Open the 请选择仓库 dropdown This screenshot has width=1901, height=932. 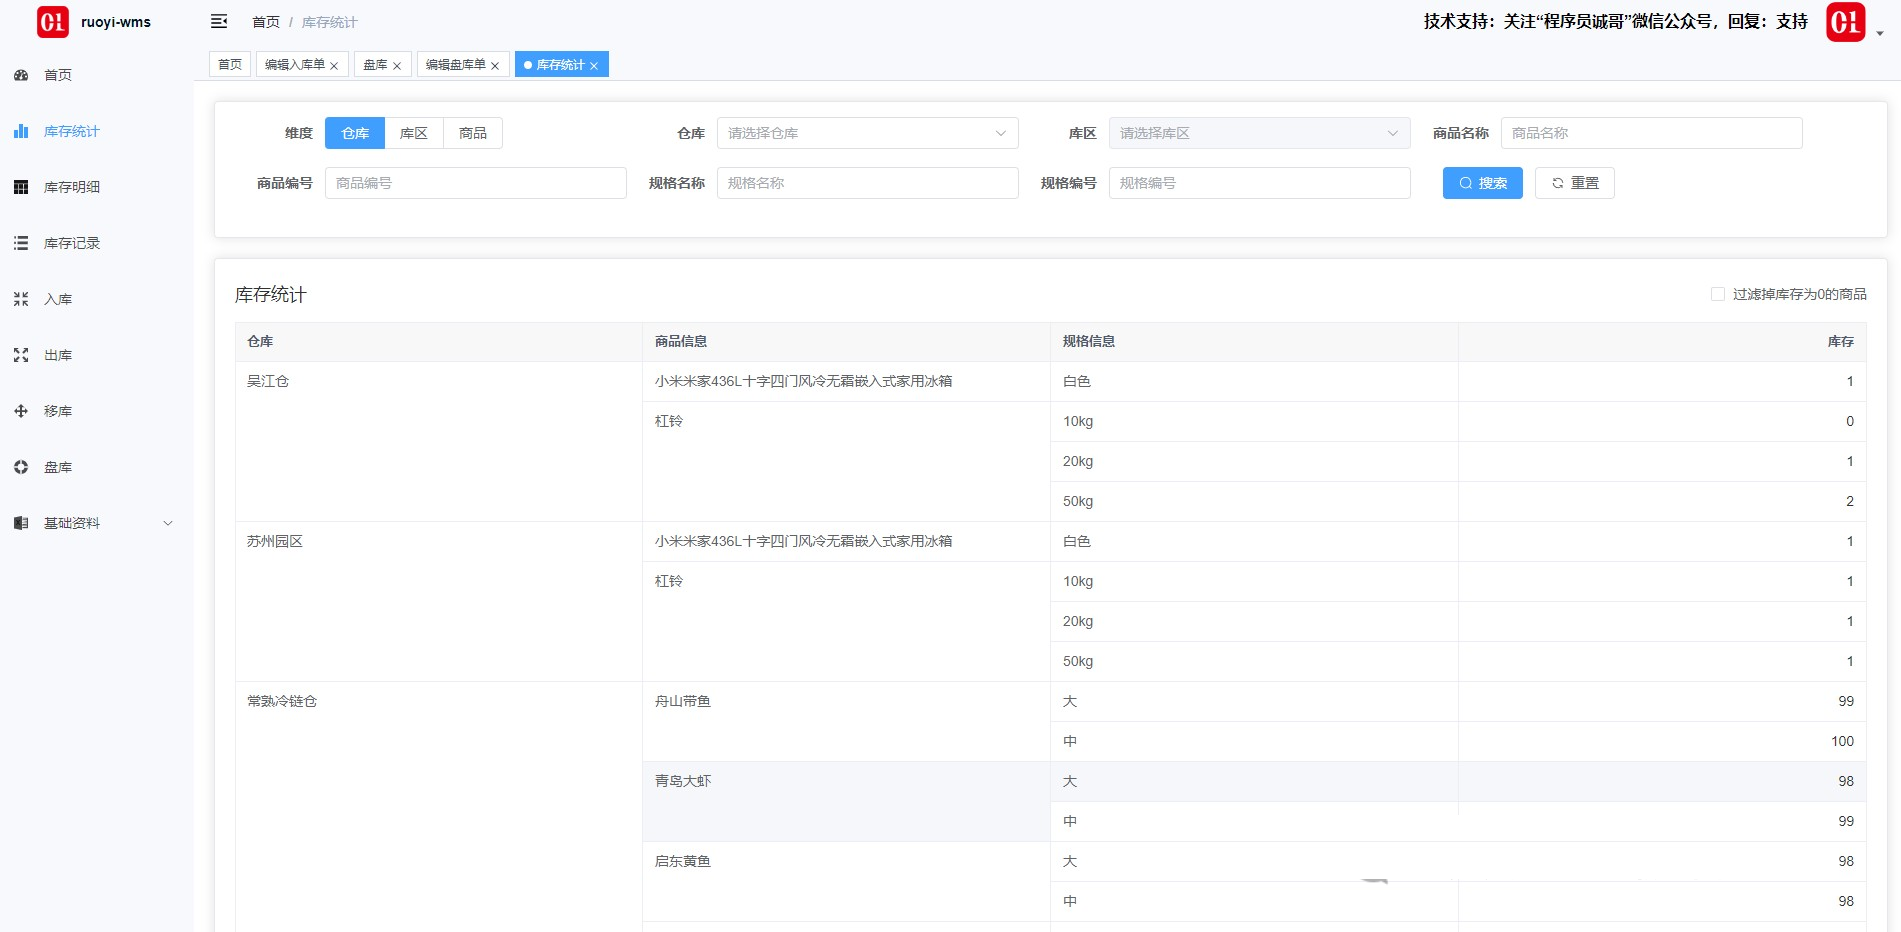pyautogui.click(x=867, y=133)
